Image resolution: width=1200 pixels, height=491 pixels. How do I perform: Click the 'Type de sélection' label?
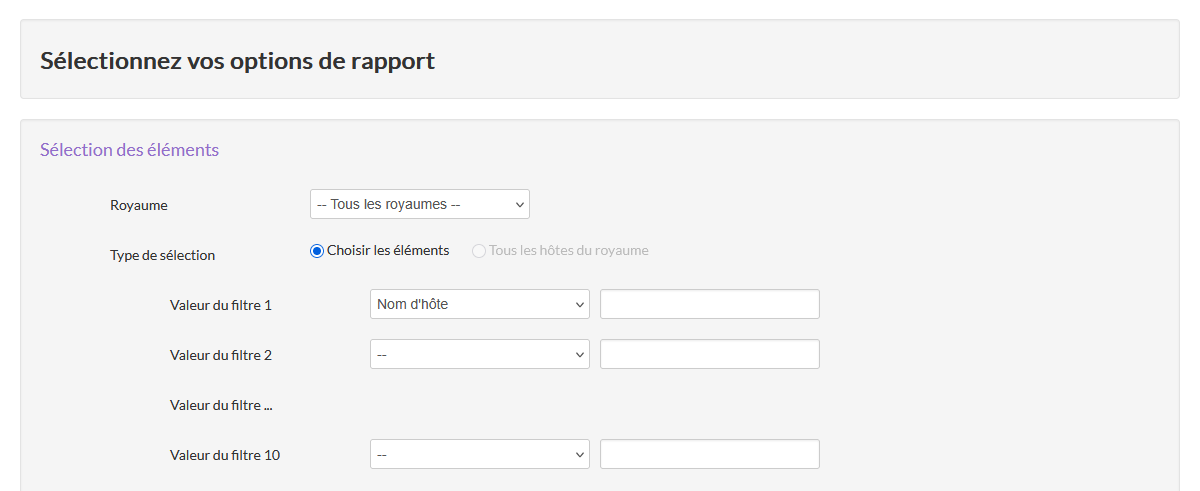[x=162, y=255]
